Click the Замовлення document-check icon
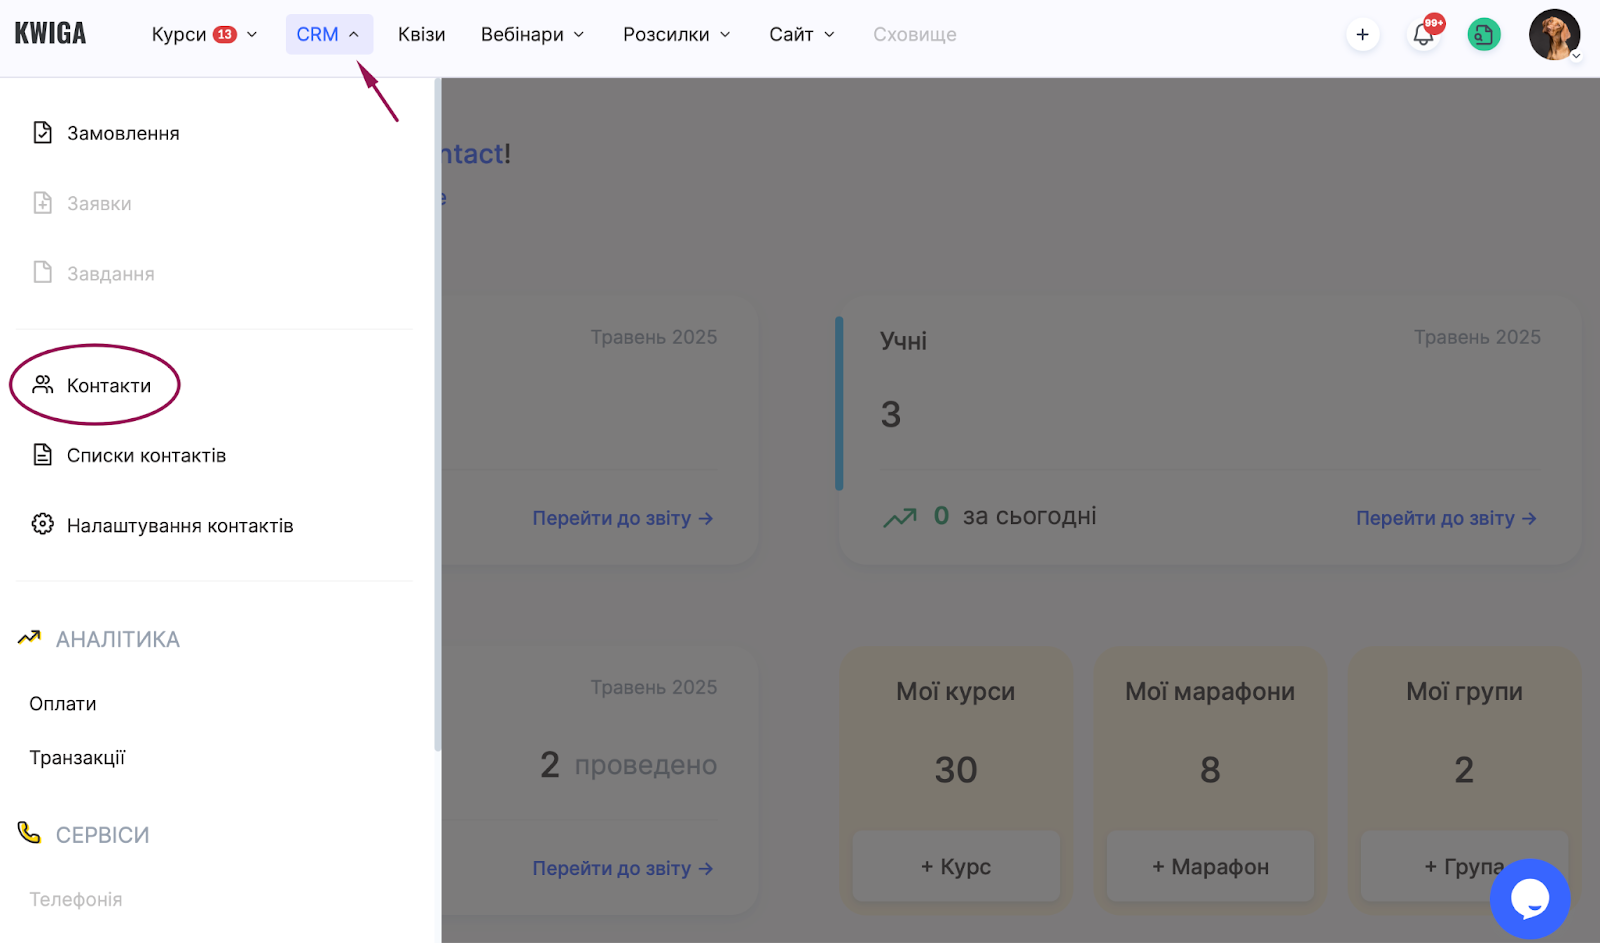 tap(42, 132)
